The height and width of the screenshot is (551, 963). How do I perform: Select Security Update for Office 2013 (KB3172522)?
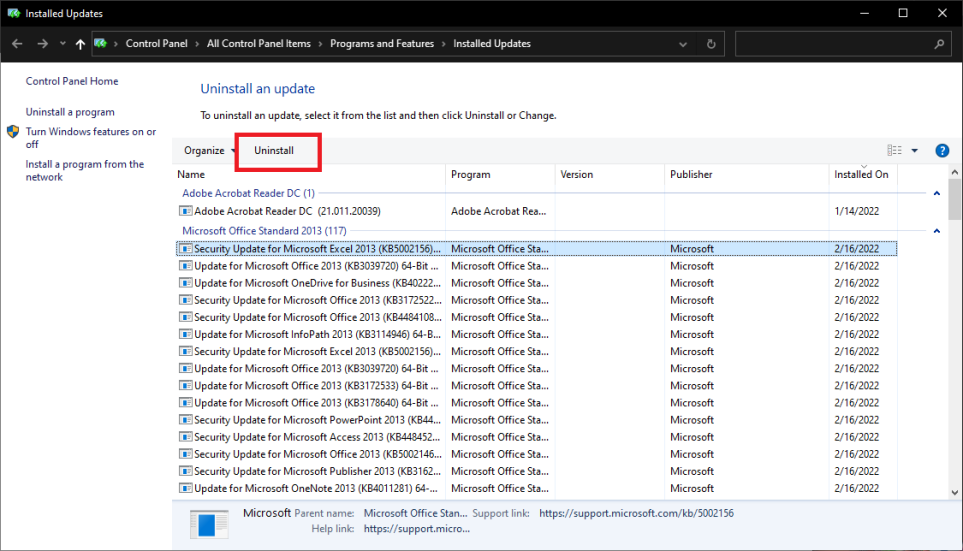[x=536, y=300]
